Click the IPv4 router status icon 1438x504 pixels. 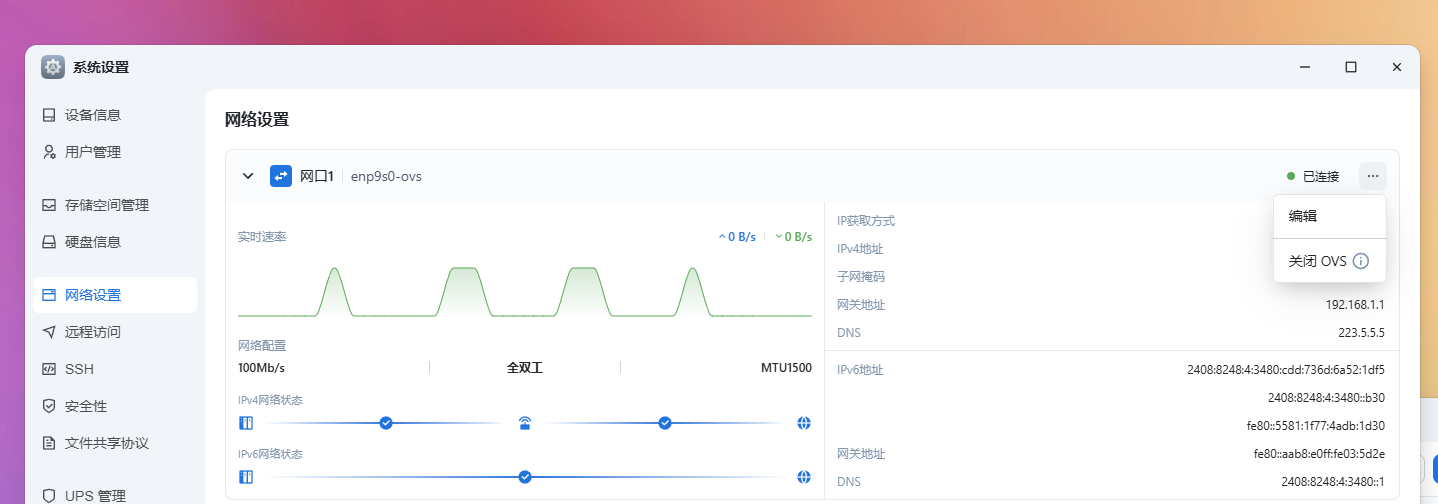point(525,423)
